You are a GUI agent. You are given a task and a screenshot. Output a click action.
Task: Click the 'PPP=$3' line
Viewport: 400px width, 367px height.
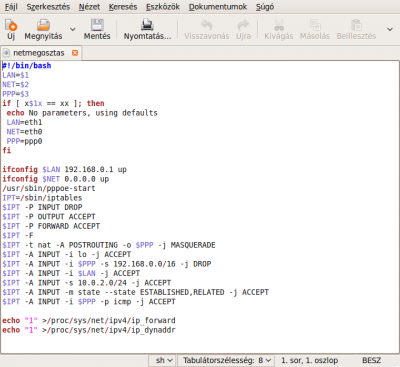click(x=15, y=94)
